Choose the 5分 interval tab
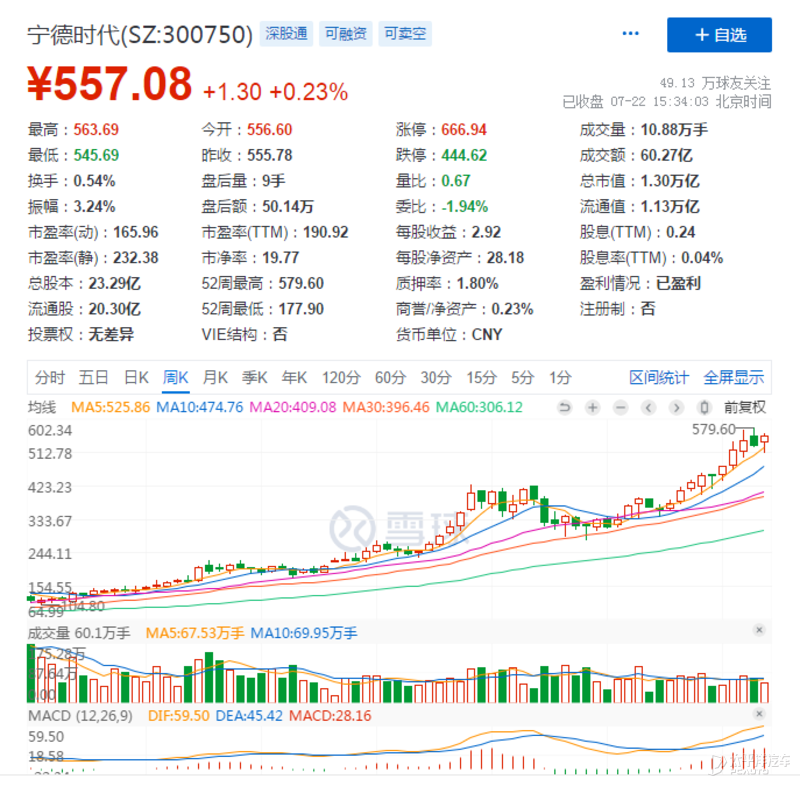Screen dimensions: 800x786 click(522, 378)
